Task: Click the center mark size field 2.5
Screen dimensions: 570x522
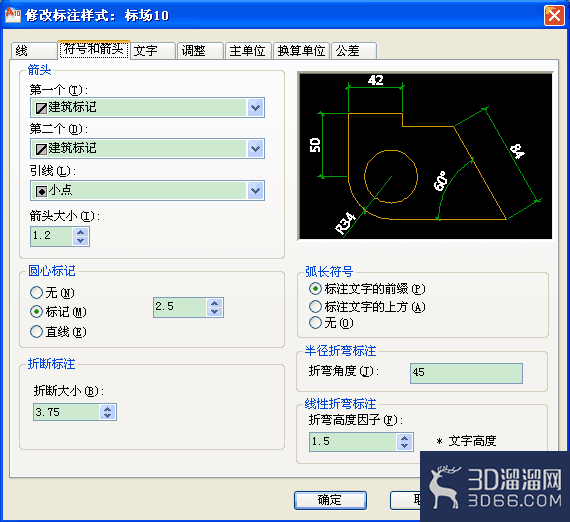Action: coord(180,307)
